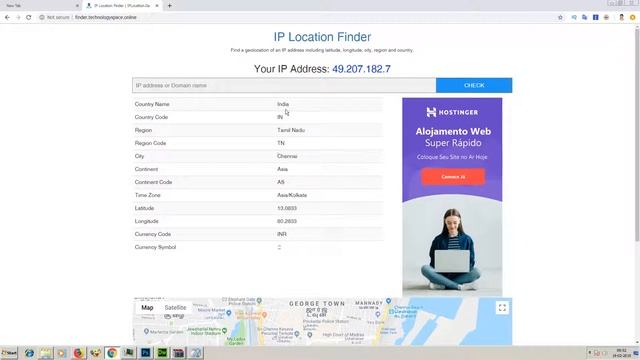Viewport: 640px width, 360px height.
Task: Click the High Court of Madras map label
Action: 343,336
